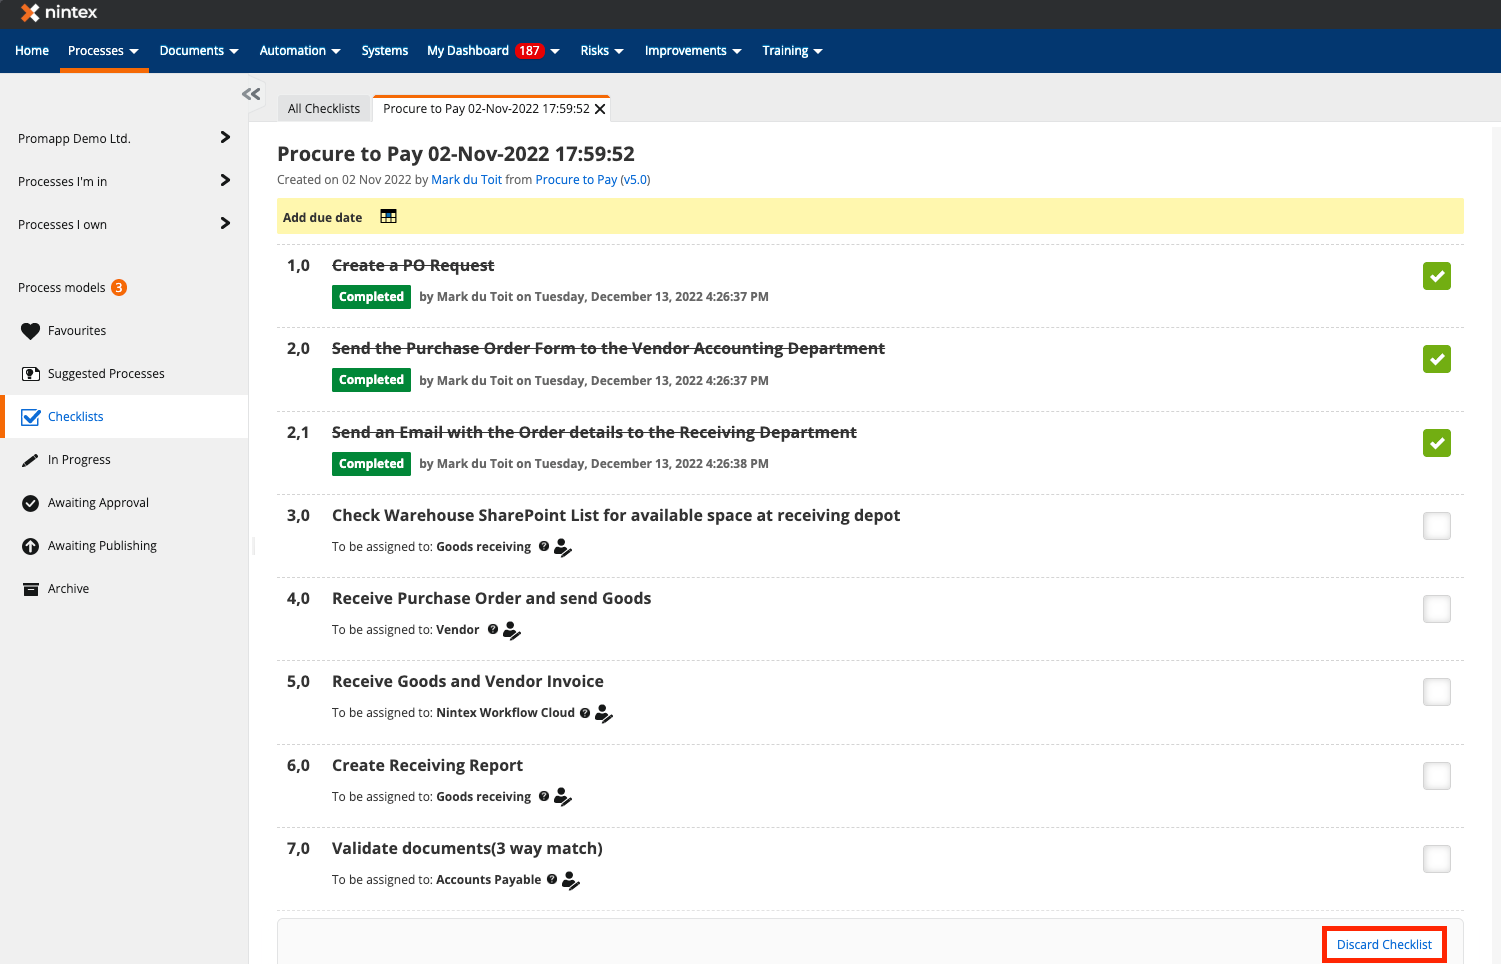Viewport: 1501px width, 964px height.
Task: Assign user icon for Vendor step 4,0
Action: 511,630
